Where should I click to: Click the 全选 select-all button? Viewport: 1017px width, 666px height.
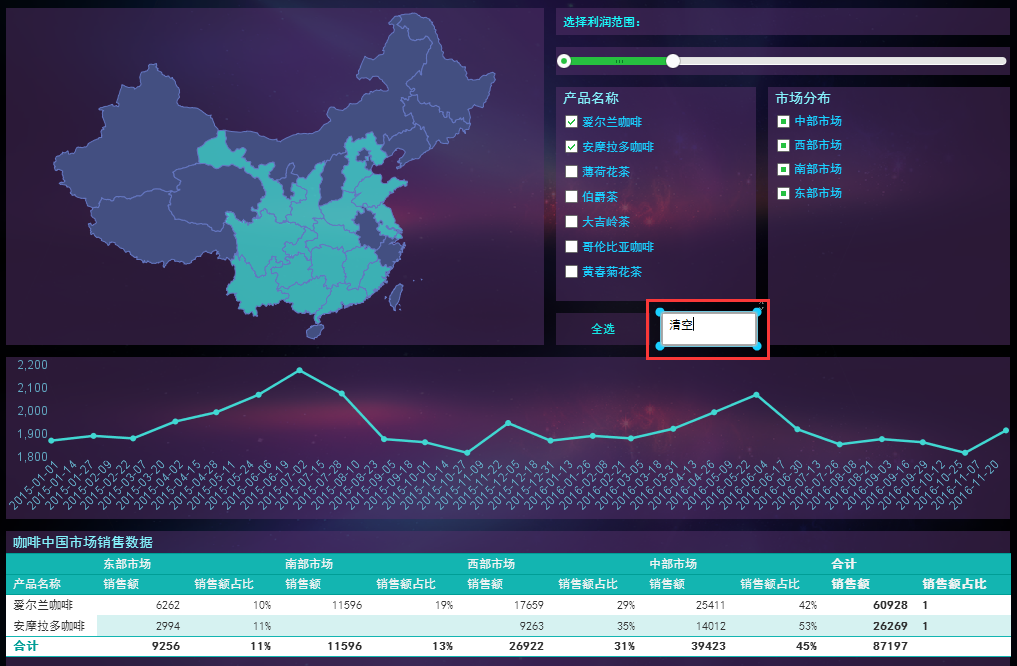coord(603,329)
